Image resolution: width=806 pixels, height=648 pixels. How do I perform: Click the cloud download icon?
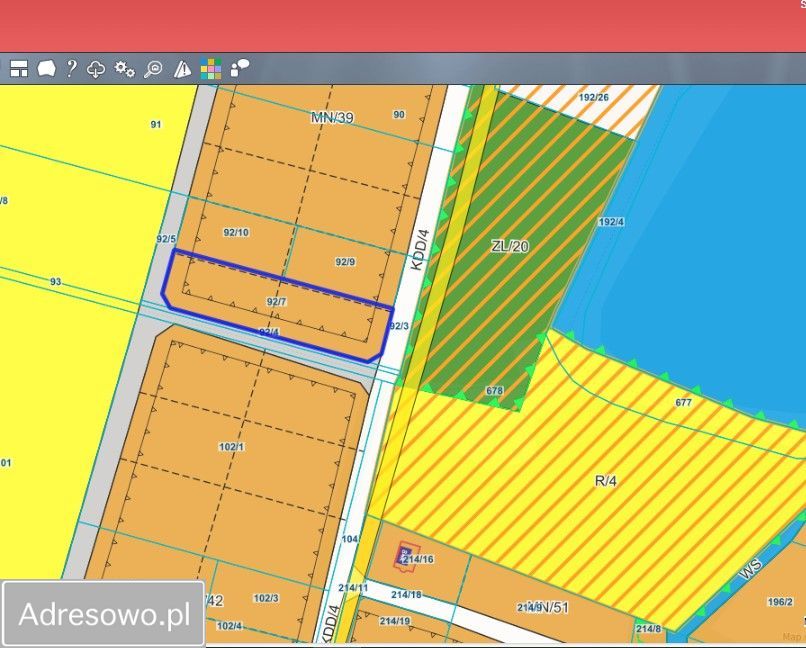click(97, 69)
